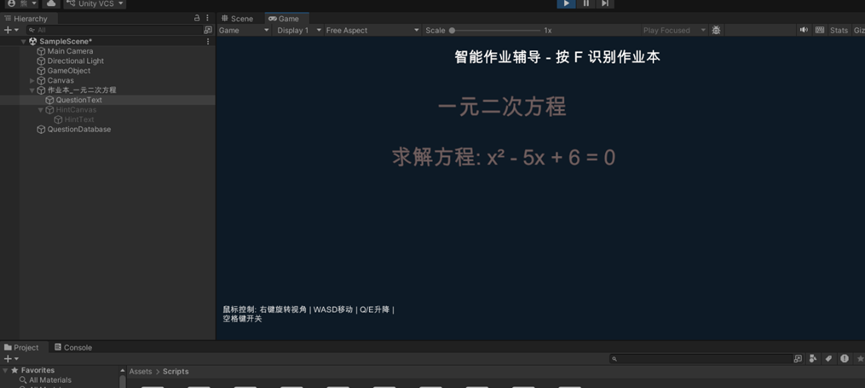865x388 pixels.
Task: Click the Search by Label tag icon
Action: [829, 359]
